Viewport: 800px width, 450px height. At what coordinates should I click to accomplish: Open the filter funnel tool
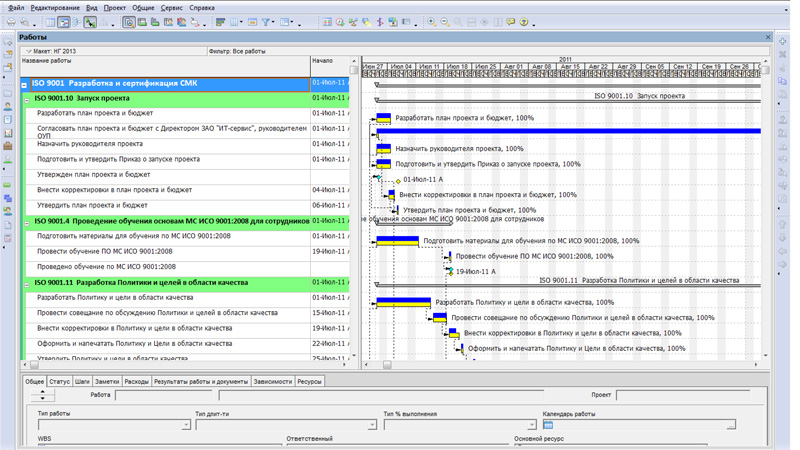267,21
